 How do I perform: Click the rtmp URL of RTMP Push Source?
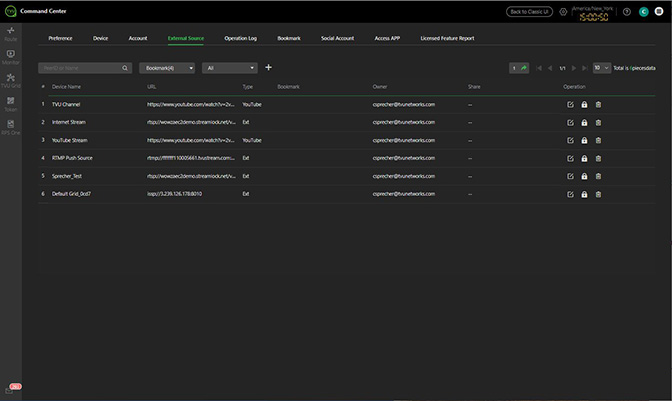191,158
